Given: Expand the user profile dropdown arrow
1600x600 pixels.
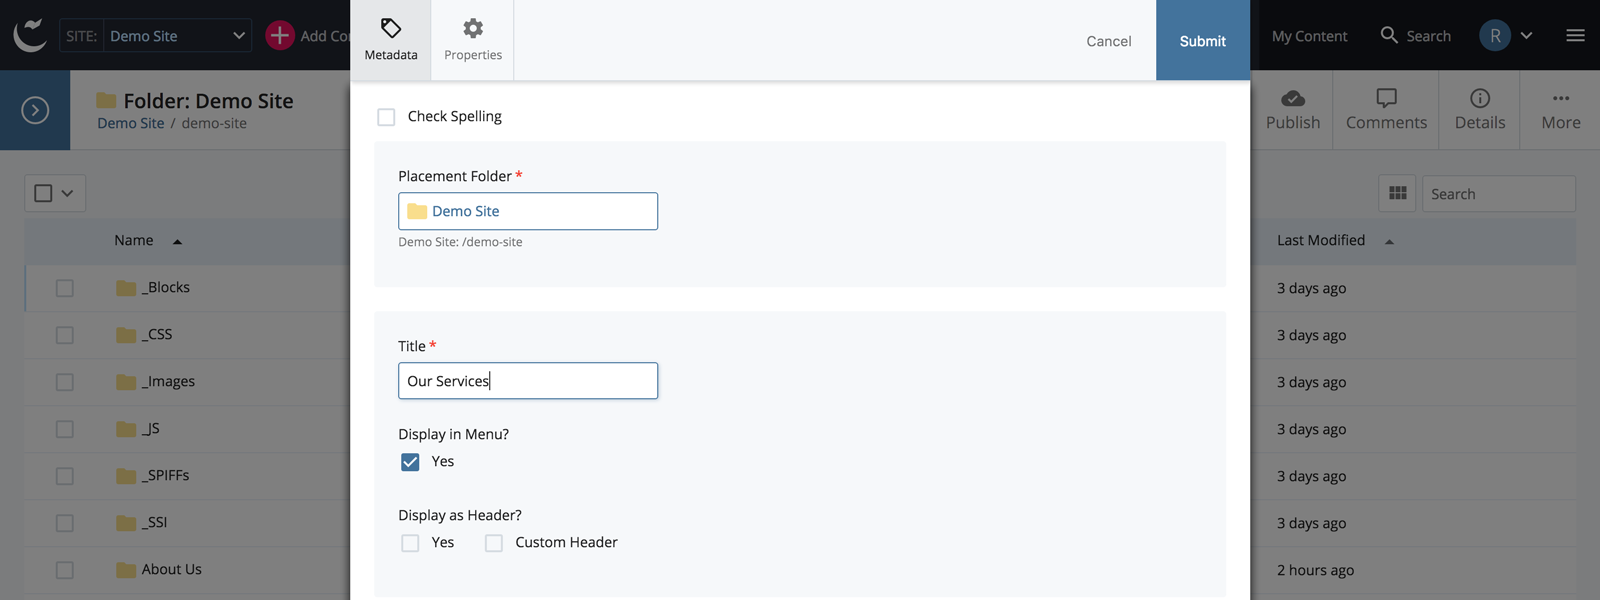Looking at the screenshot, I should pyautogui.click(x=1526, y=36).
